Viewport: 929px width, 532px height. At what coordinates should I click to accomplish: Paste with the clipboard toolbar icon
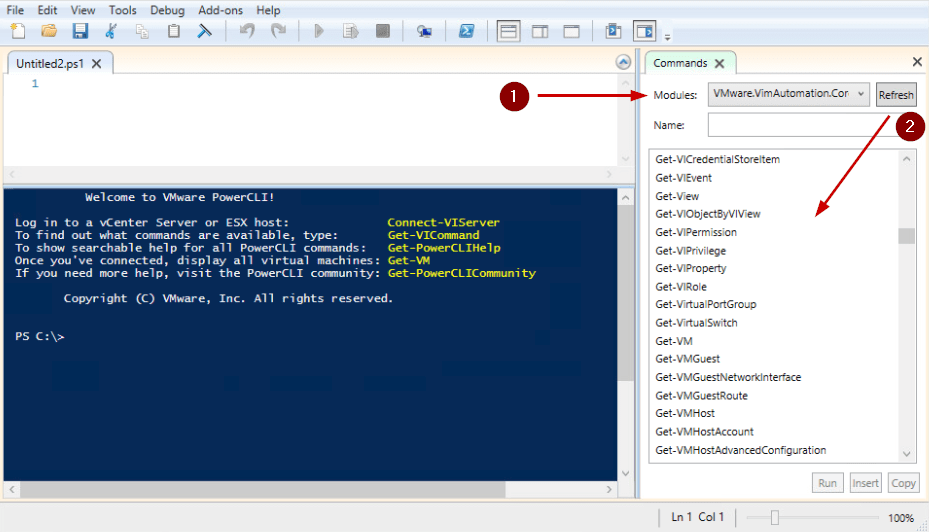click(x=174, y=31)
